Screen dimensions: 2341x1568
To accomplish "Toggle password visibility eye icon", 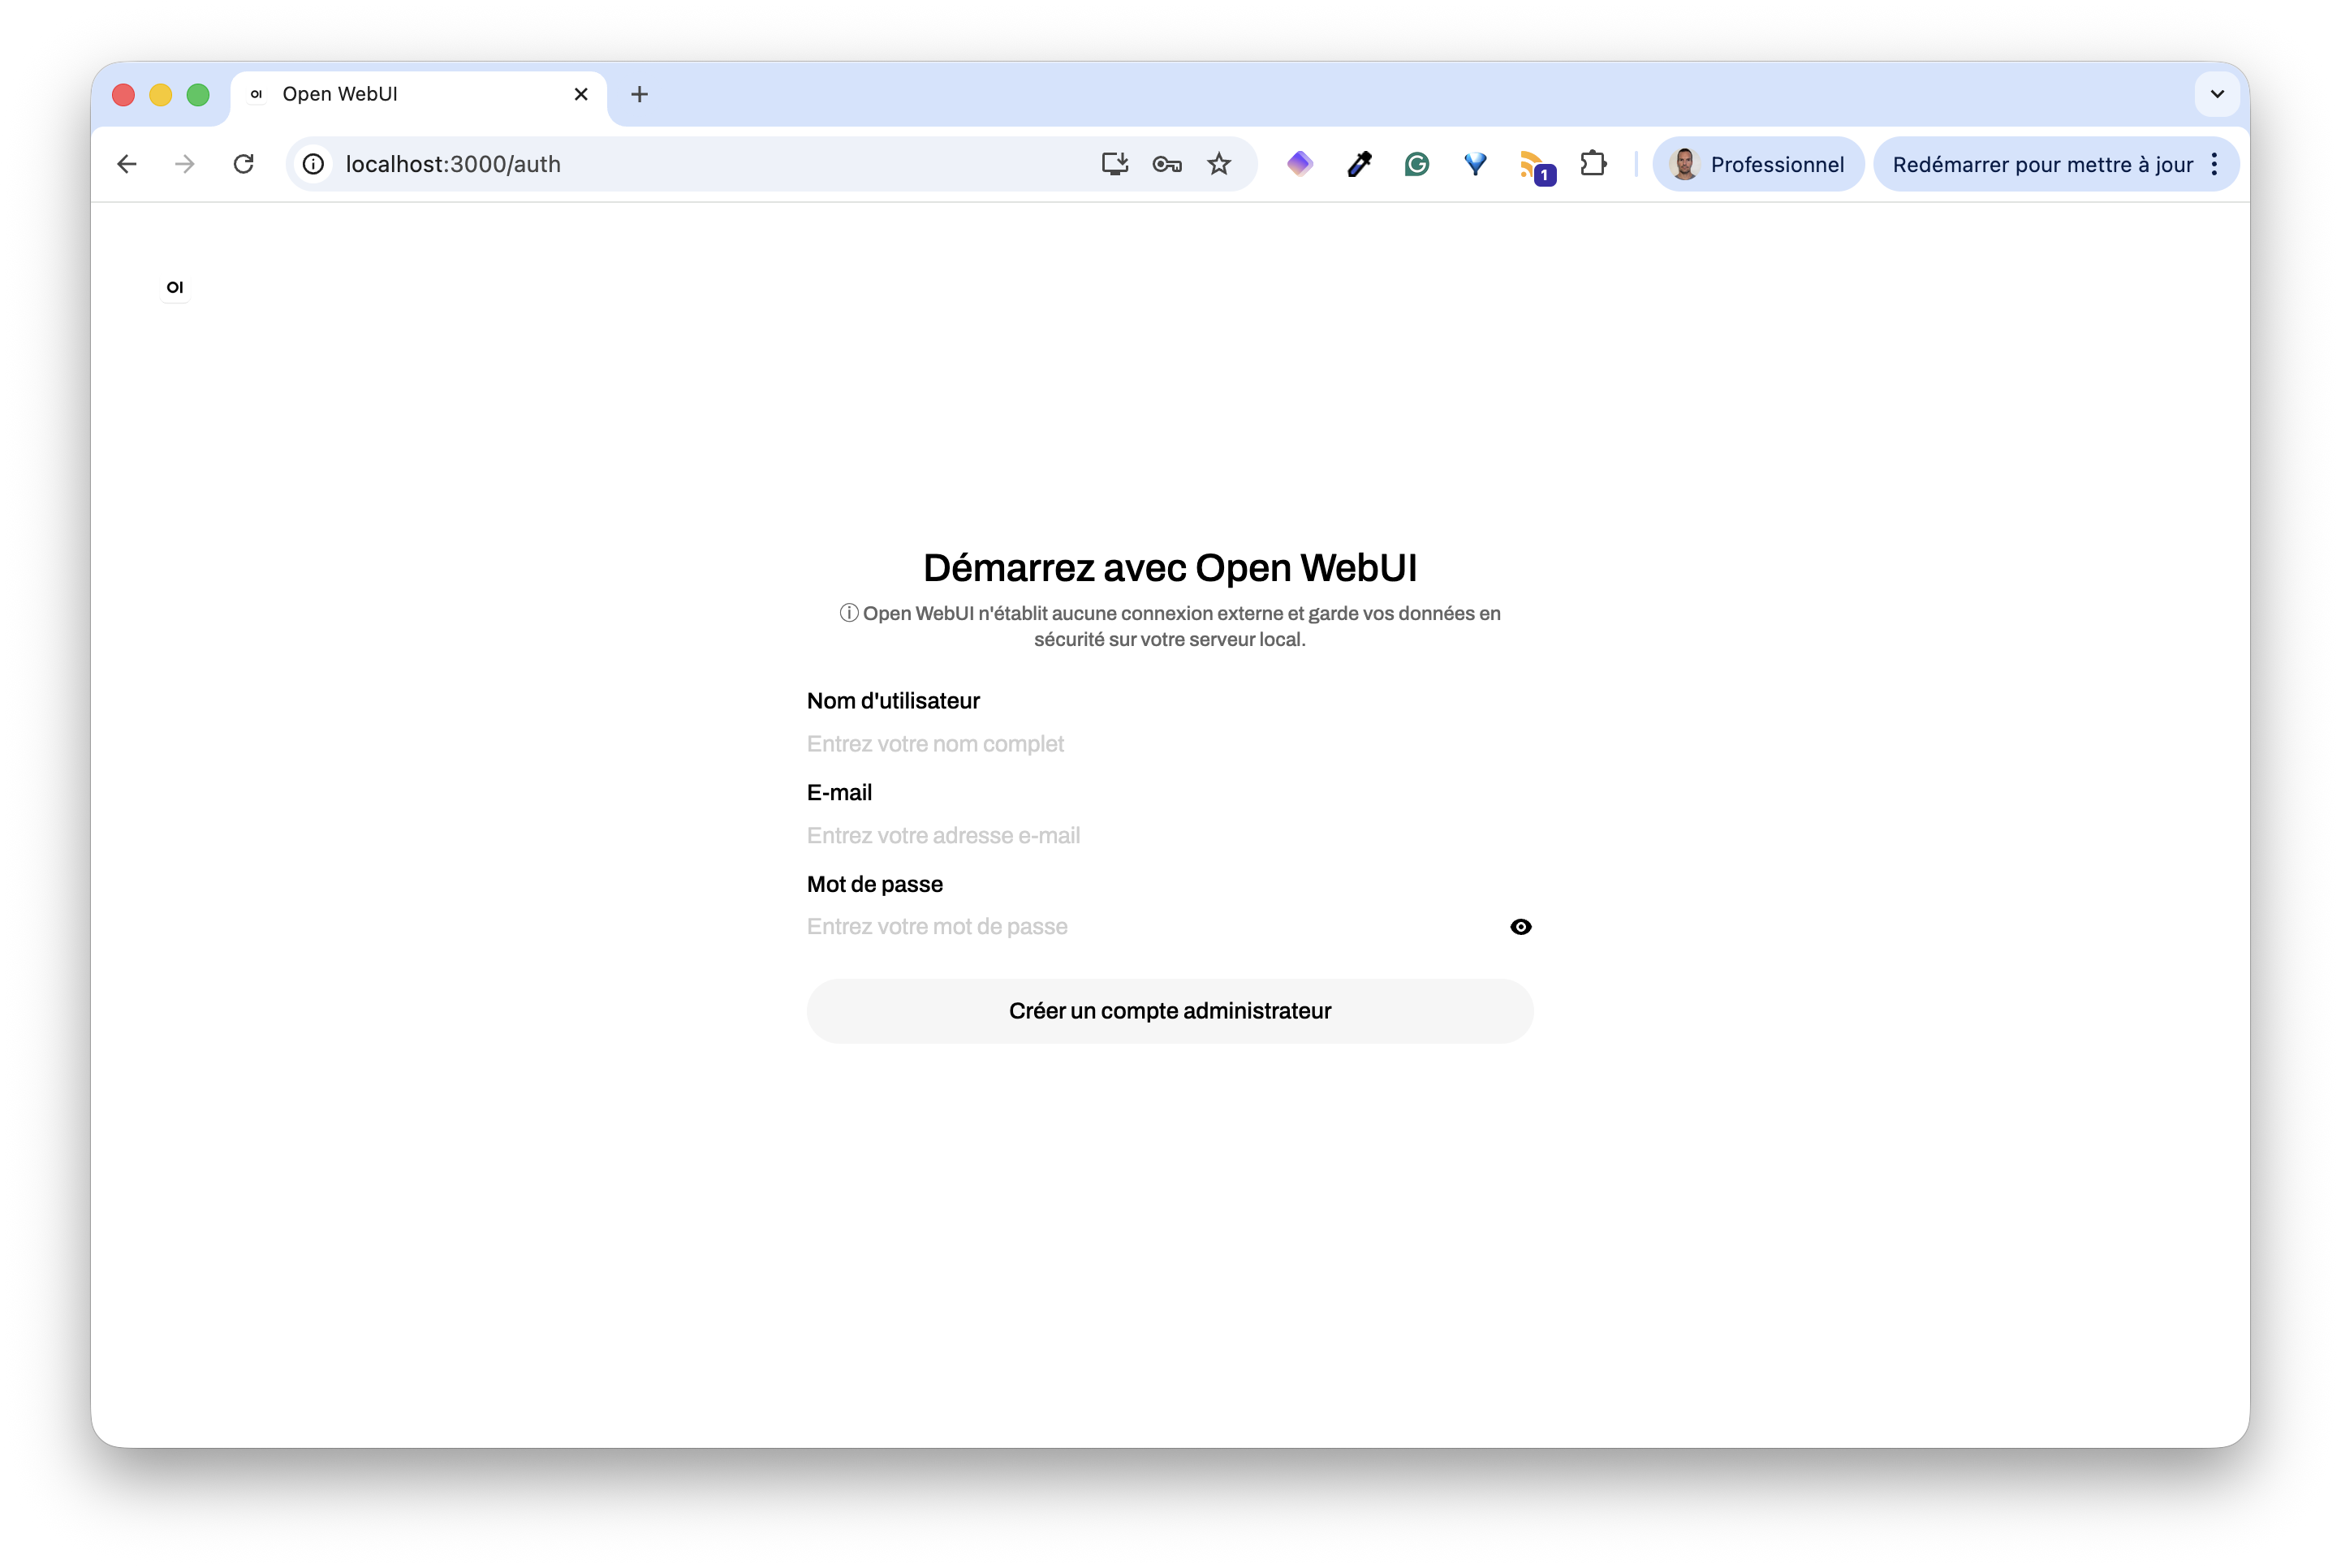I will point(1520,927).
